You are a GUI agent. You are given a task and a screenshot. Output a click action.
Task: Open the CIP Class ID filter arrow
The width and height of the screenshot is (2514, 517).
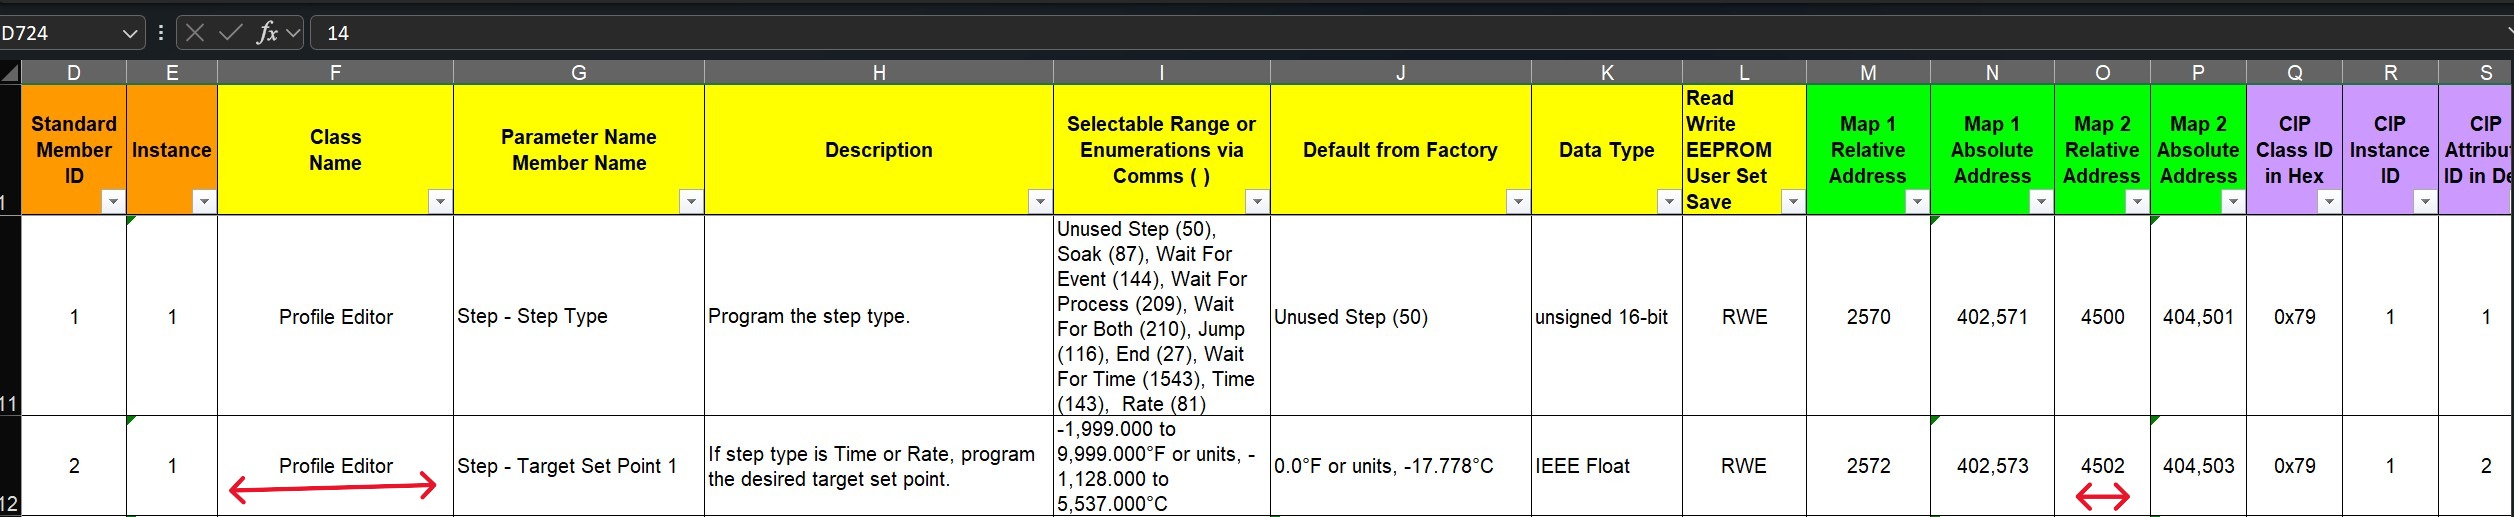[x=2328, y=201]
